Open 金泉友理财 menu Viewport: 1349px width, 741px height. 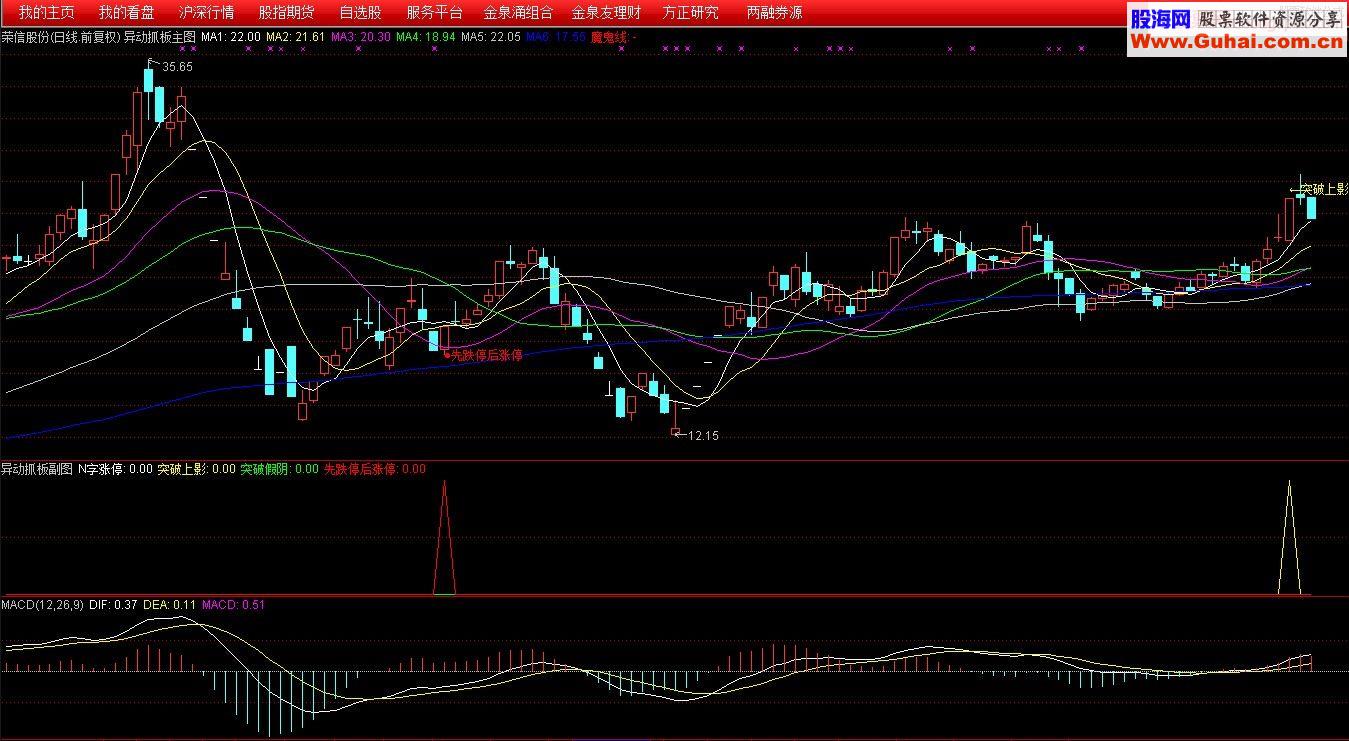click(606, 13)
